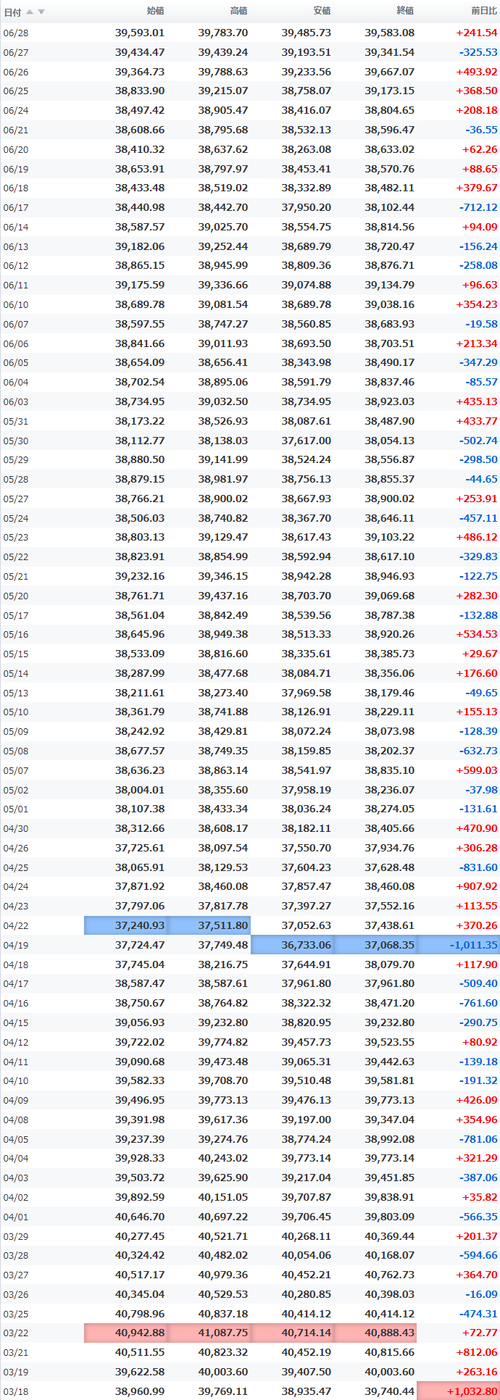Image resolution: width=500 pixels, height=1400 pixels.
Task: Click the 始値 column header
Action: tap(155, 12)
